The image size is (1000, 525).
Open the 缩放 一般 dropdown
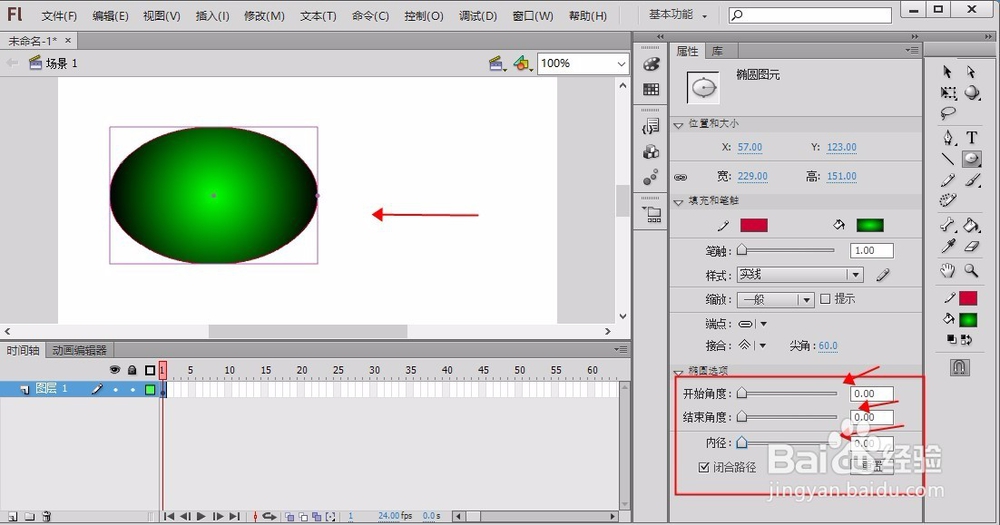(776, 299)
